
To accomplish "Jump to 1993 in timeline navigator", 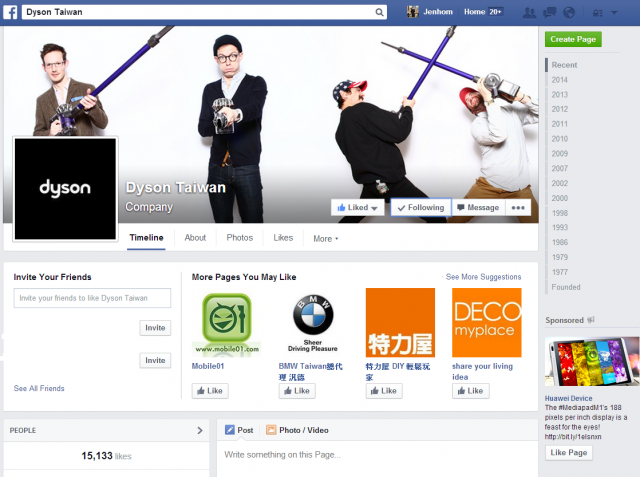I will [560, 227].
